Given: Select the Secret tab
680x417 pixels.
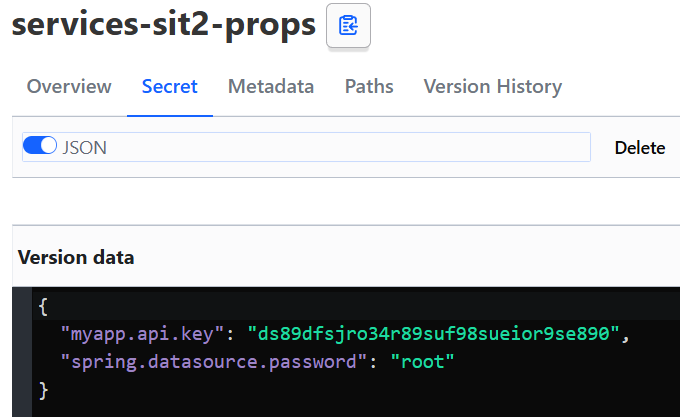Looking at the screenshot, I should coord(170,86).
